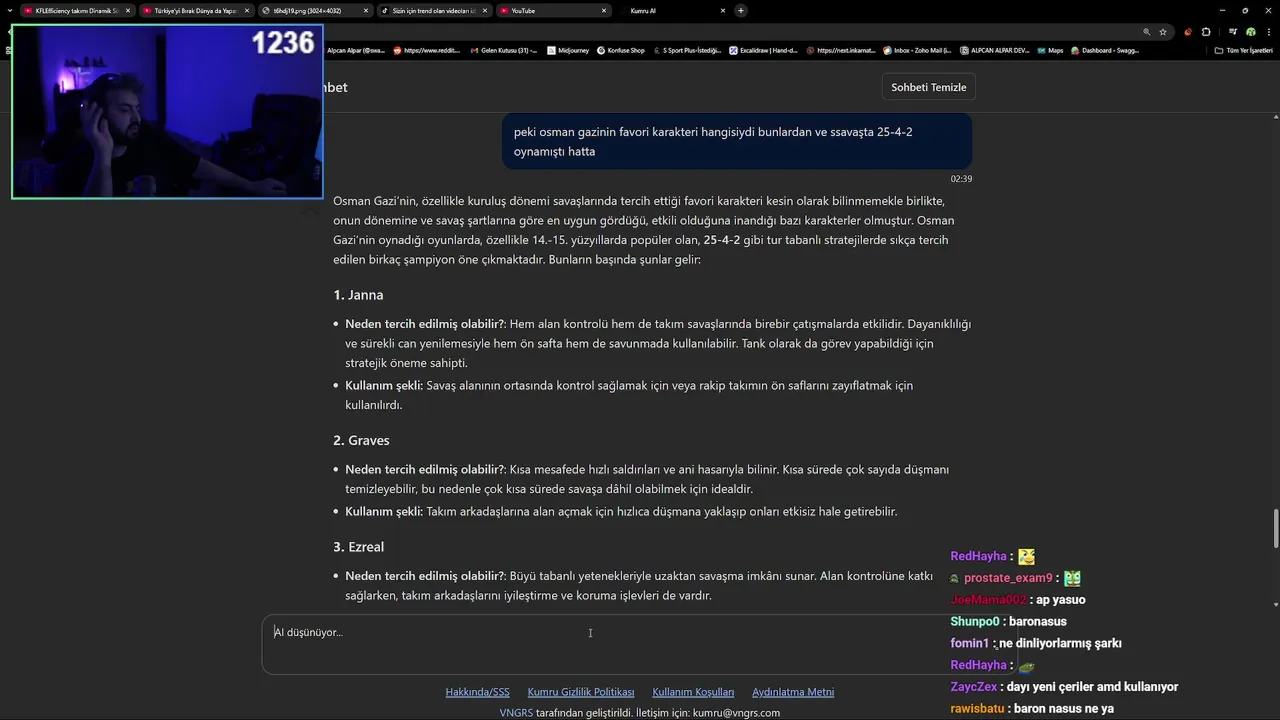This screenshot has height=720, width=1280.
Task: Switch to the YouTube tab
Action: tap(552, 10)
